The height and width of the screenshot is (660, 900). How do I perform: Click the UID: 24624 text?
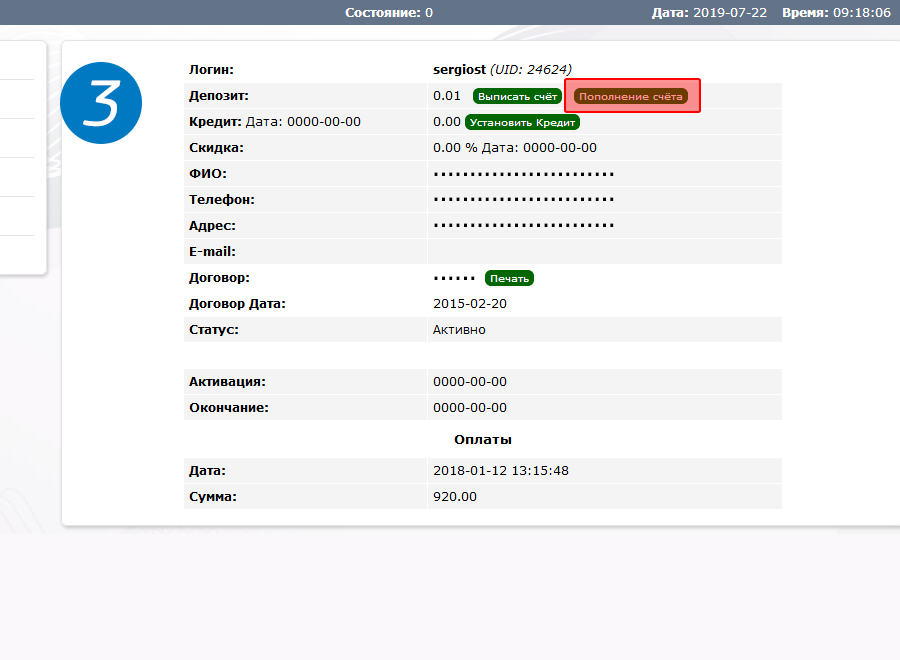point(531,69)
